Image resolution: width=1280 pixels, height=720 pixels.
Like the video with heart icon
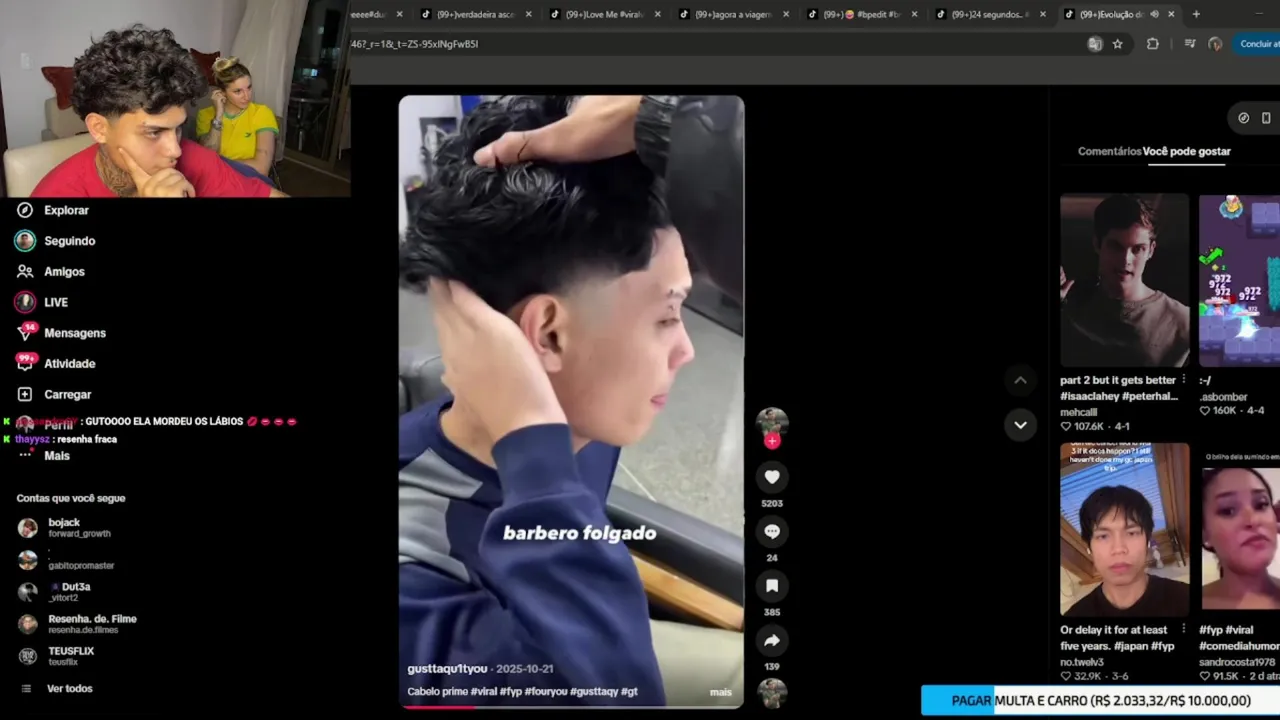[x=772, y=477]
